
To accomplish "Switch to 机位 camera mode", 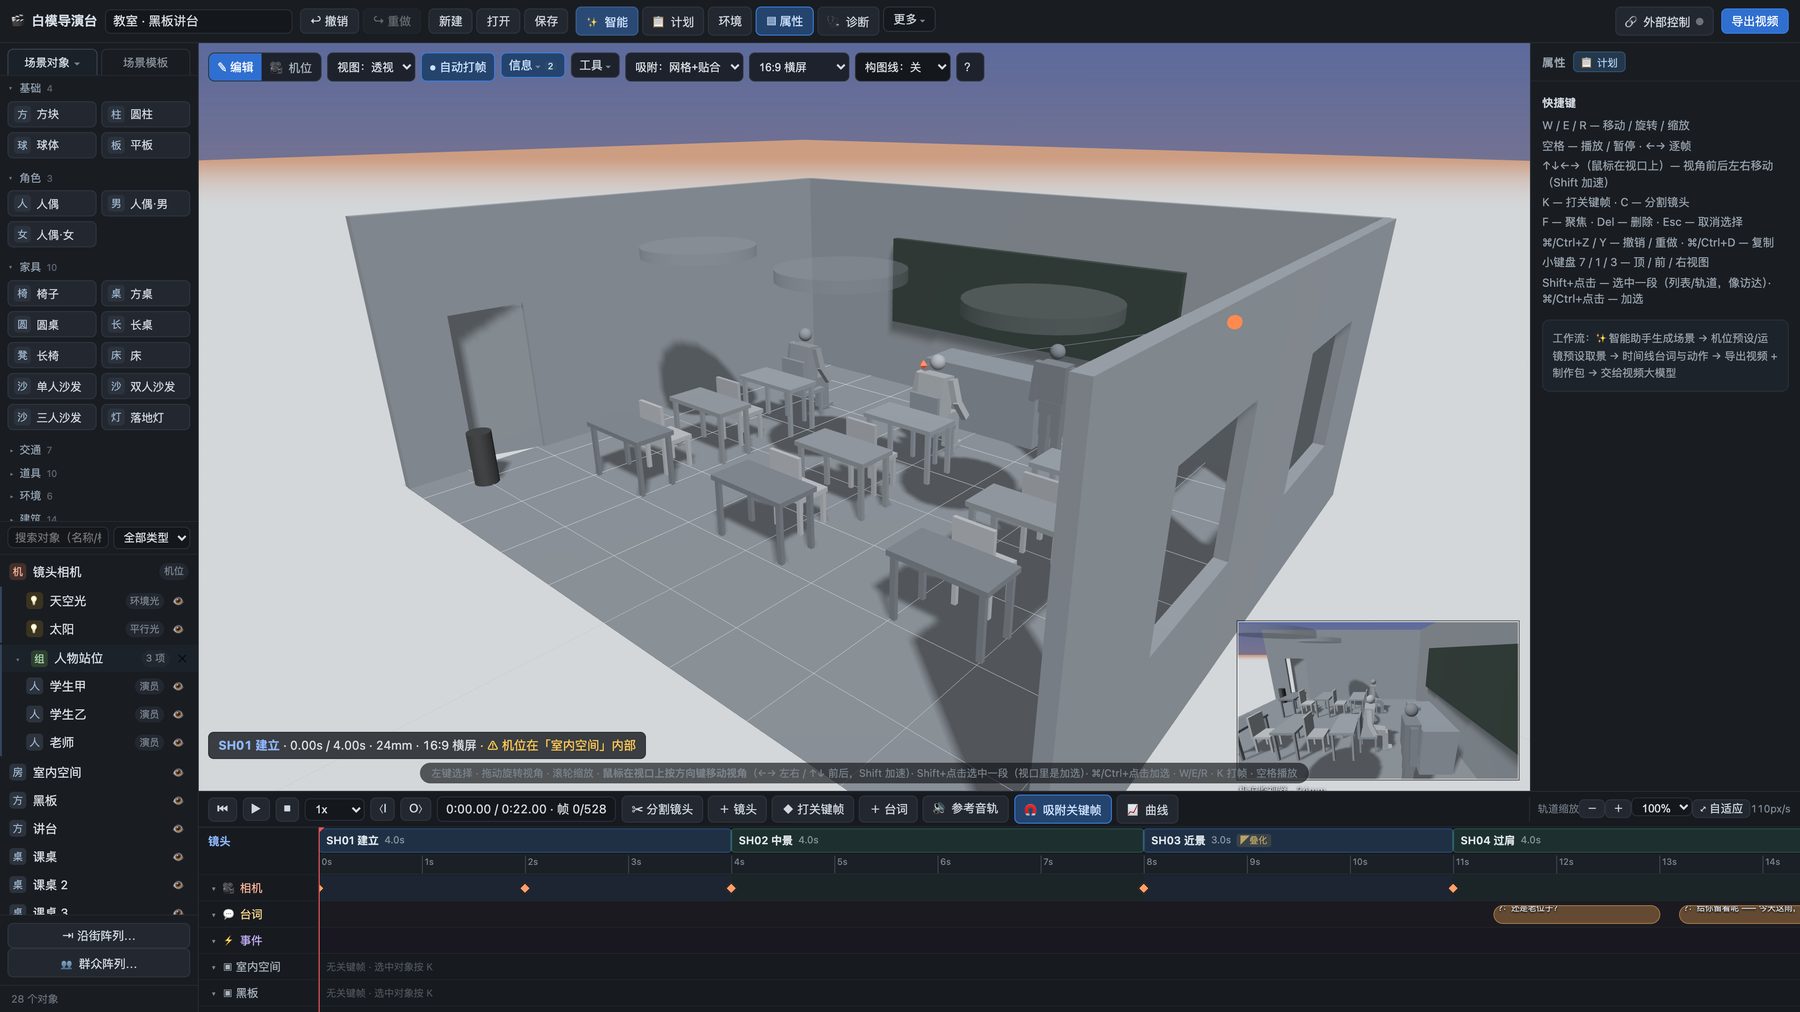I will click(291, 67).
